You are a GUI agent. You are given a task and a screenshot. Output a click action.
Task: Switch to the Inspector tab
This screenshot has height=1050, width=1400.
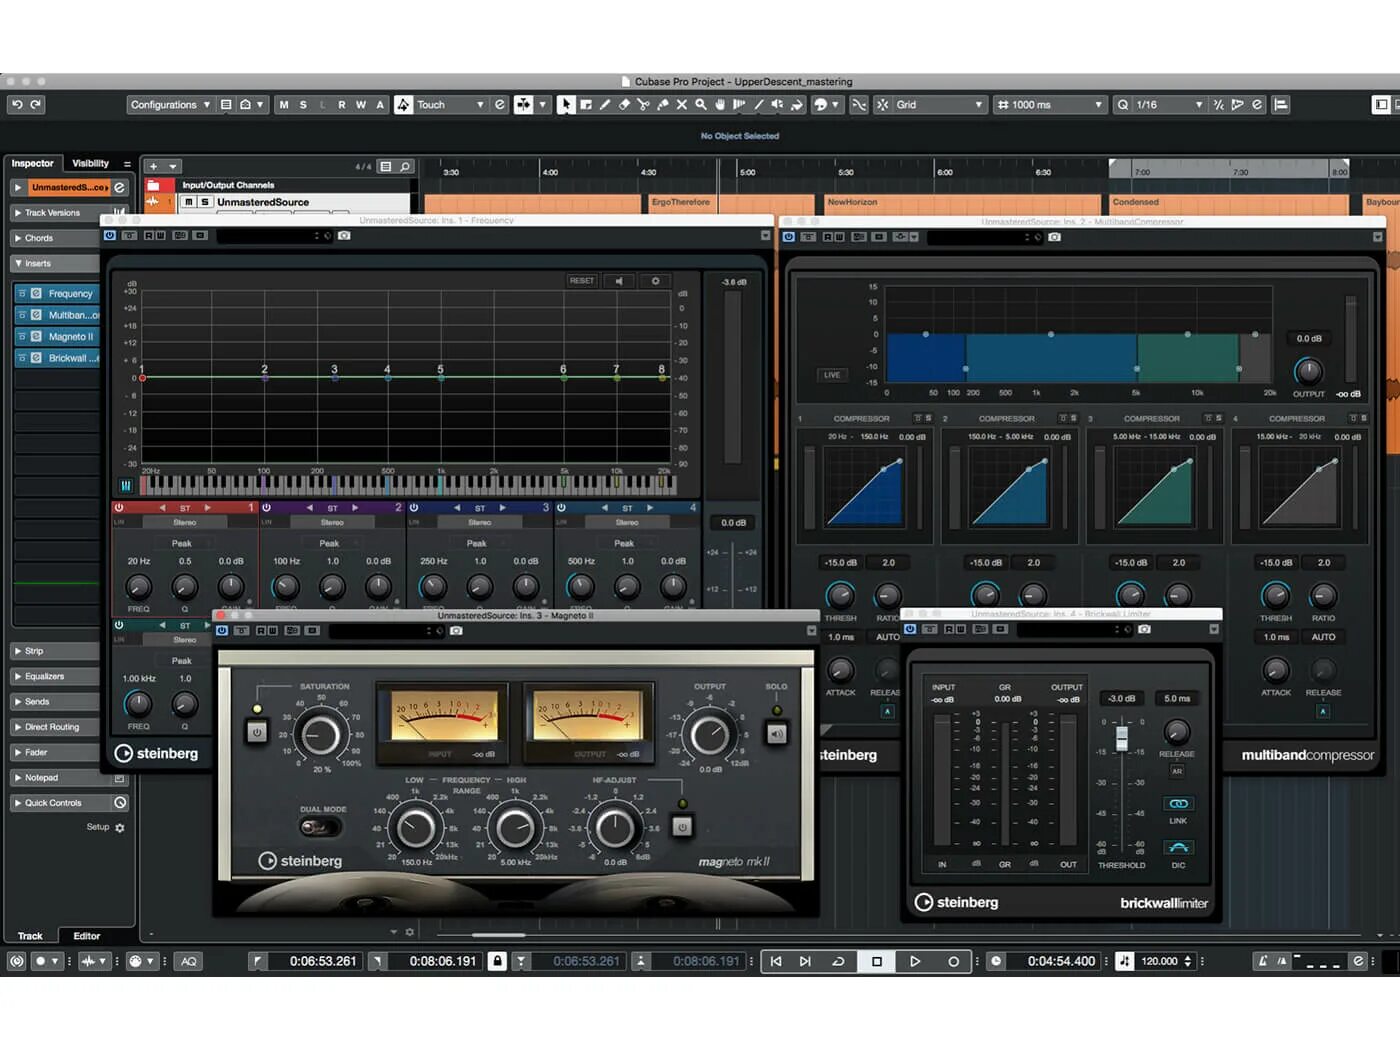pyautogui.click(x=33, y=163)
